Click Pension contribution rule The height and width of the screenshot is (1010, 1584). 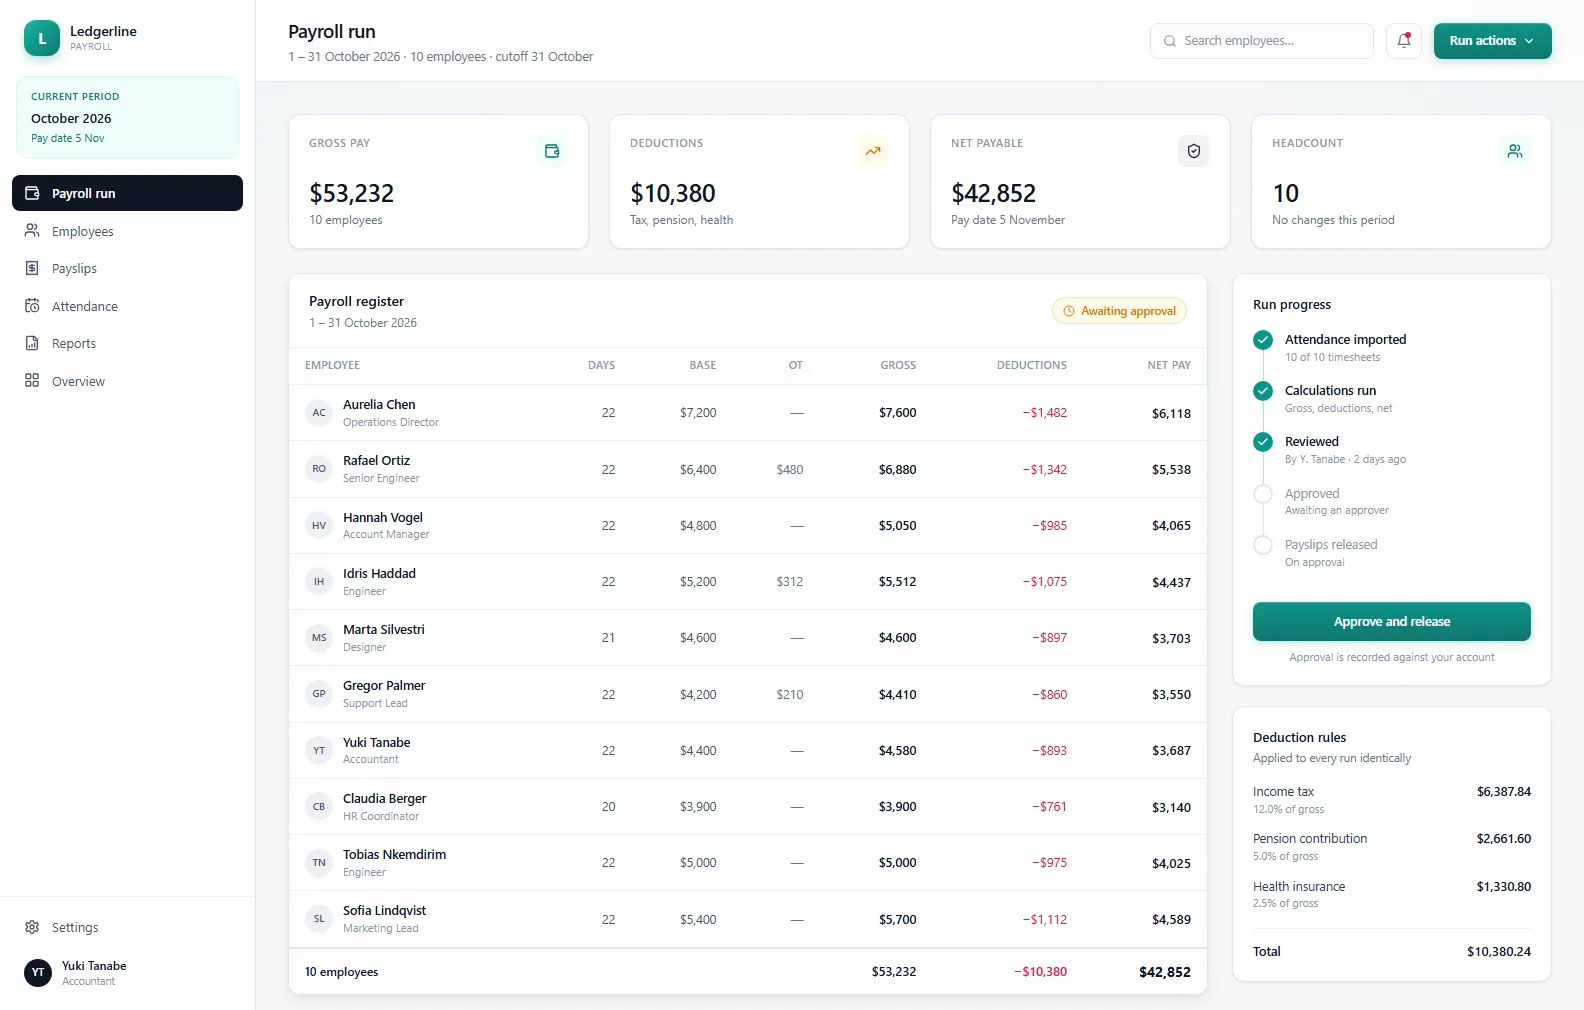coord(1391,846)
